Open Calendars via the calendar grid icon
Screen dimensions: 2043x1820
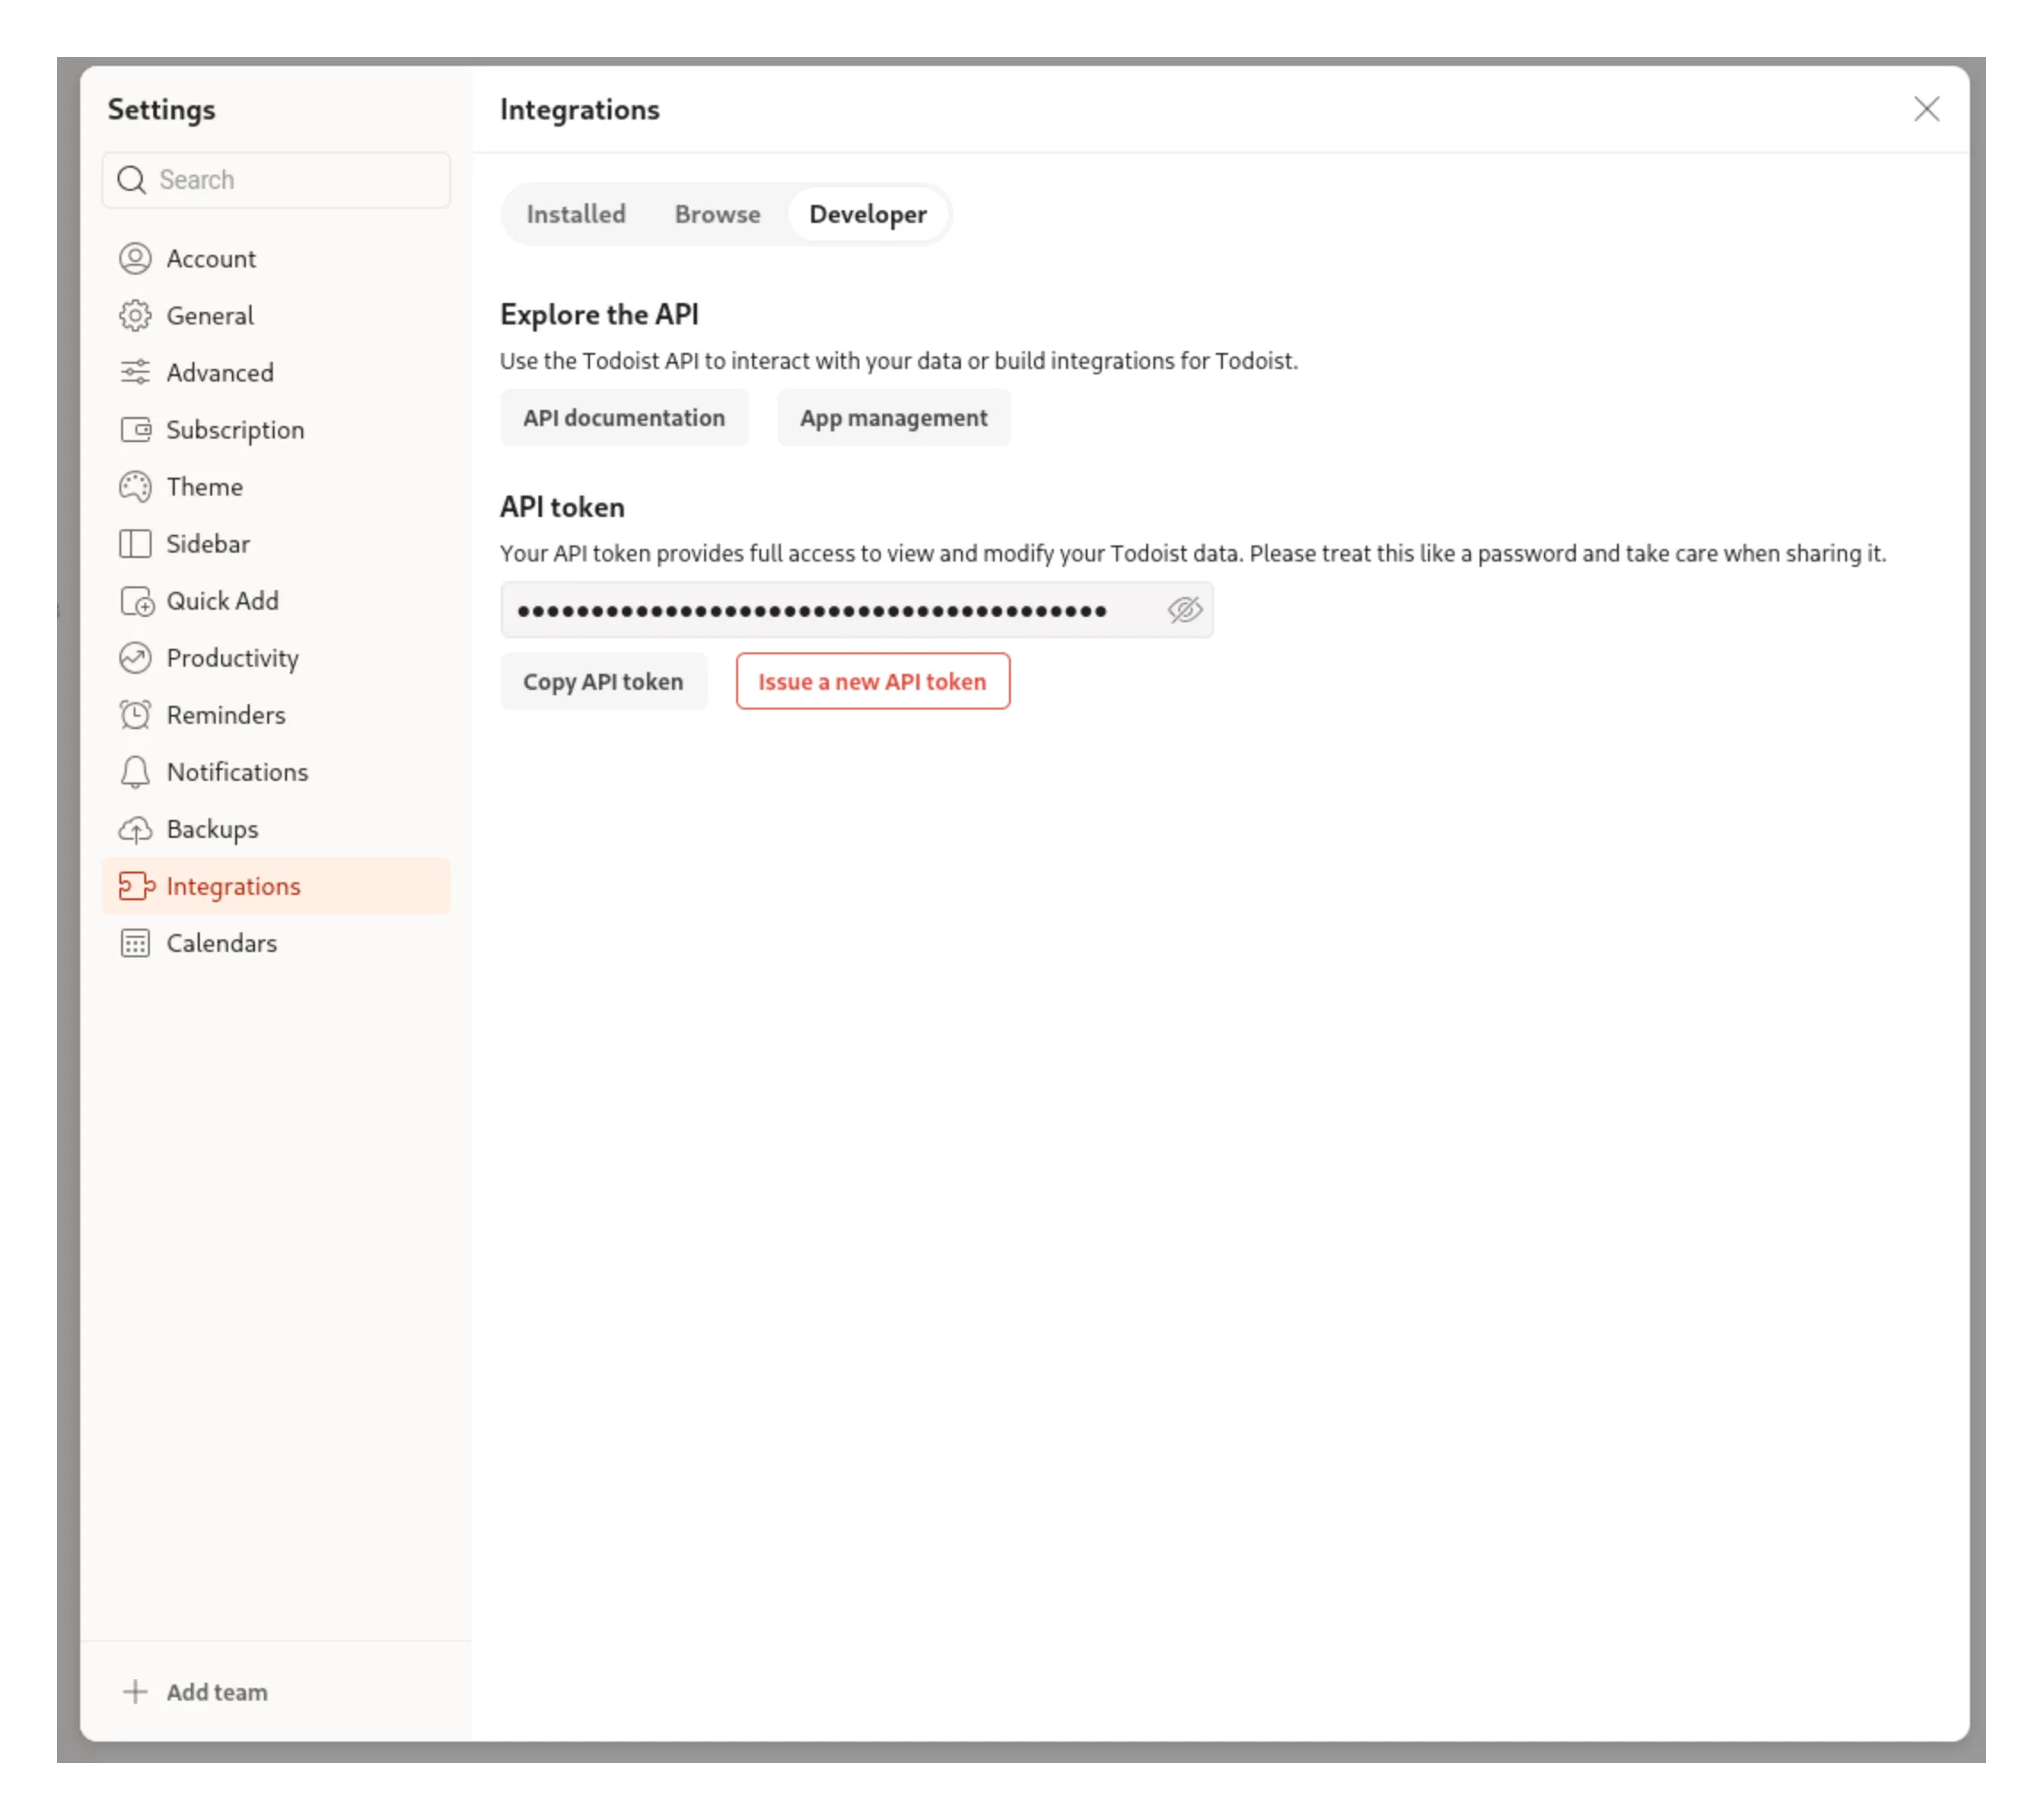pos(137,943)
